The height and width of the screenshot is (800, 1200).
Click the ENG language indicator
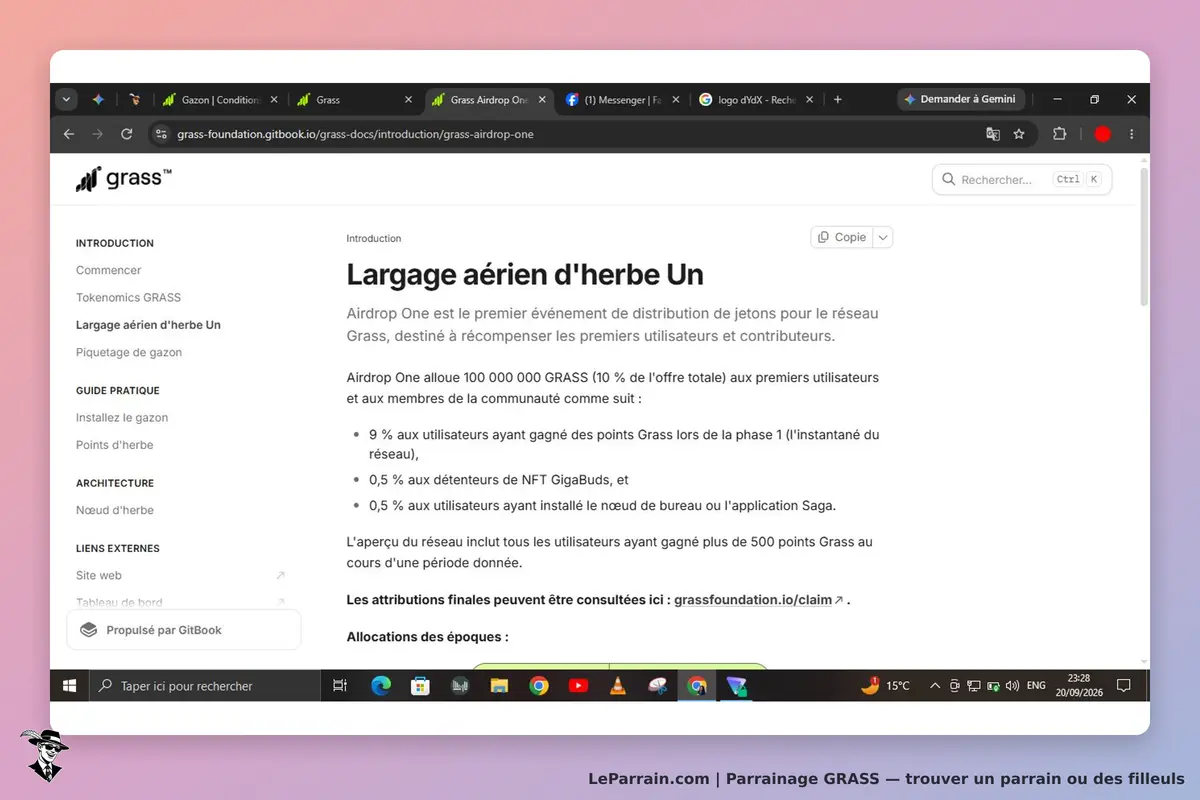point(1036,686)
